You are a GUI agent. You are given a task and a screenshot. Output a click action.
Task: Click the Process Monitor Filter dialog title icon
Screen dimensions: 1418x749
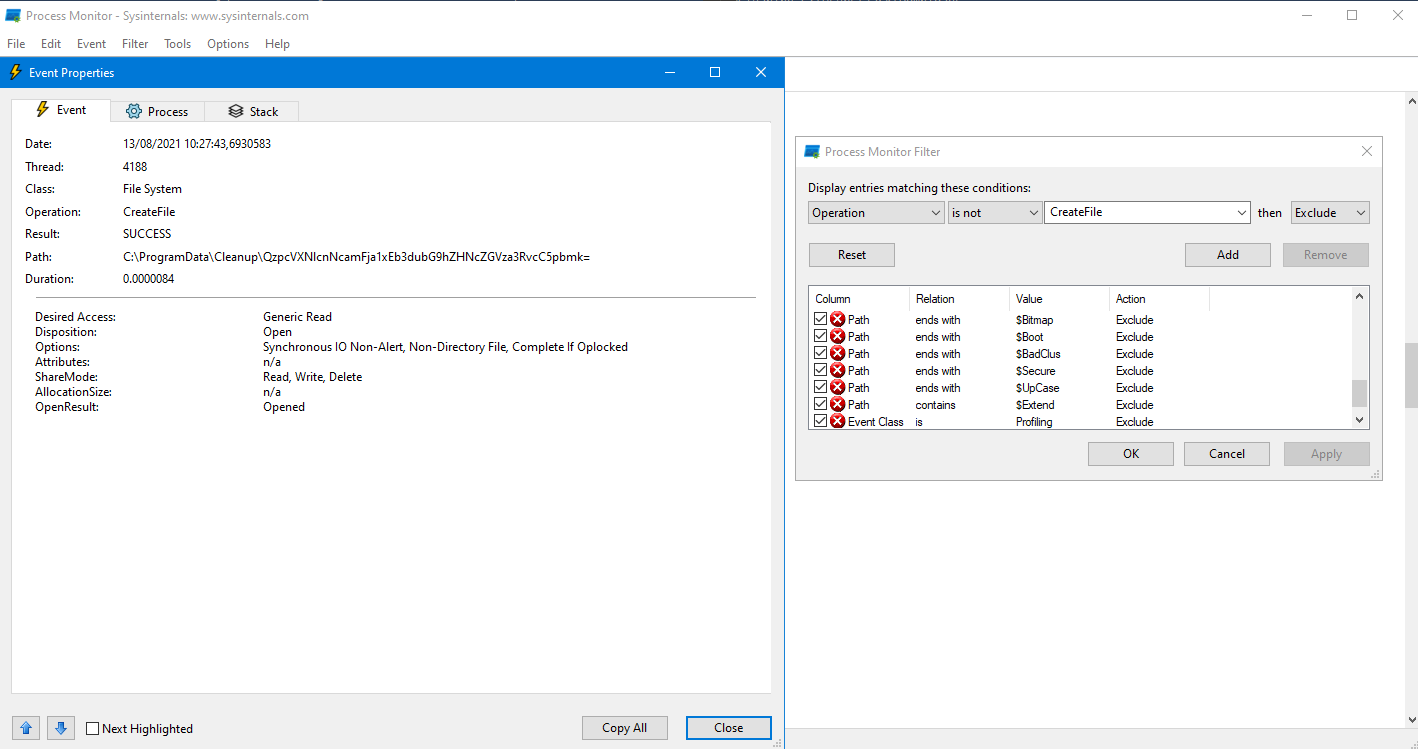[x=812, y=152]
